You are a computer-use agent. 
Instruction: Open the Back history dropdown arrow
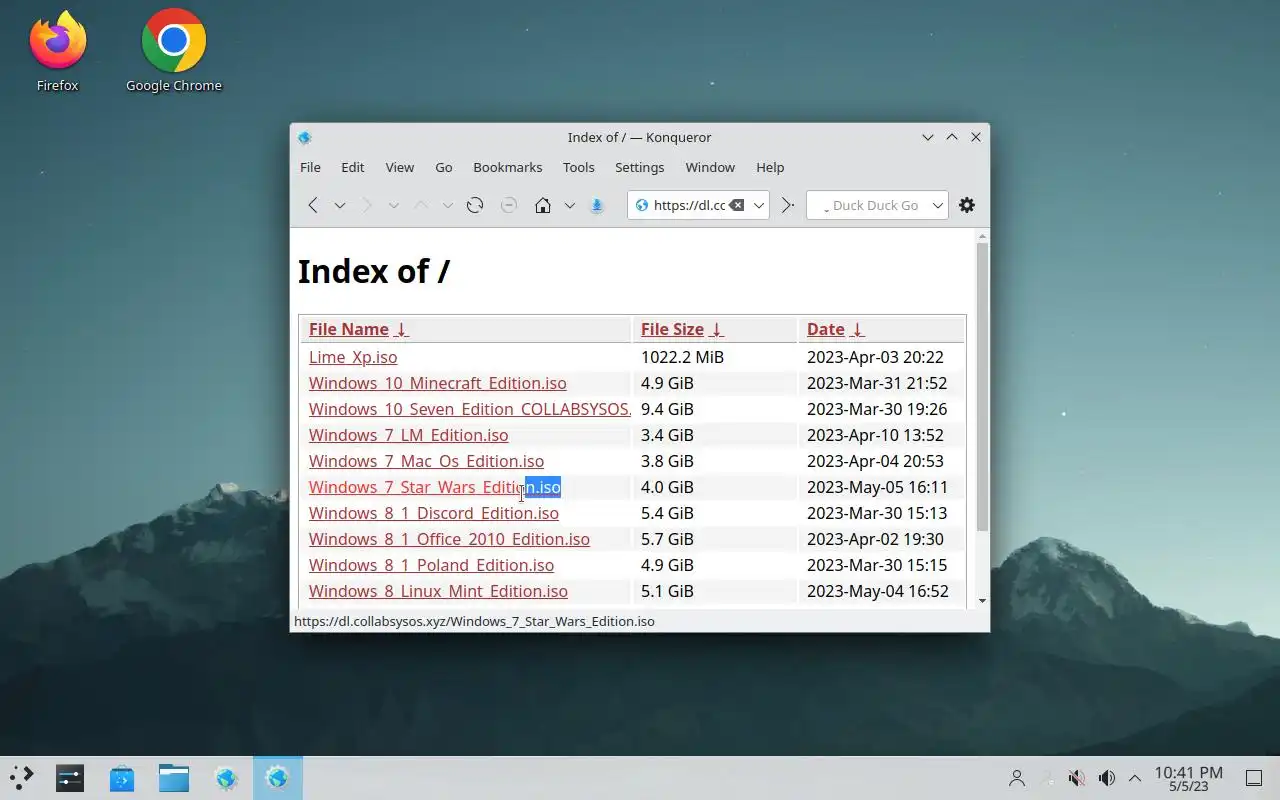340,205
